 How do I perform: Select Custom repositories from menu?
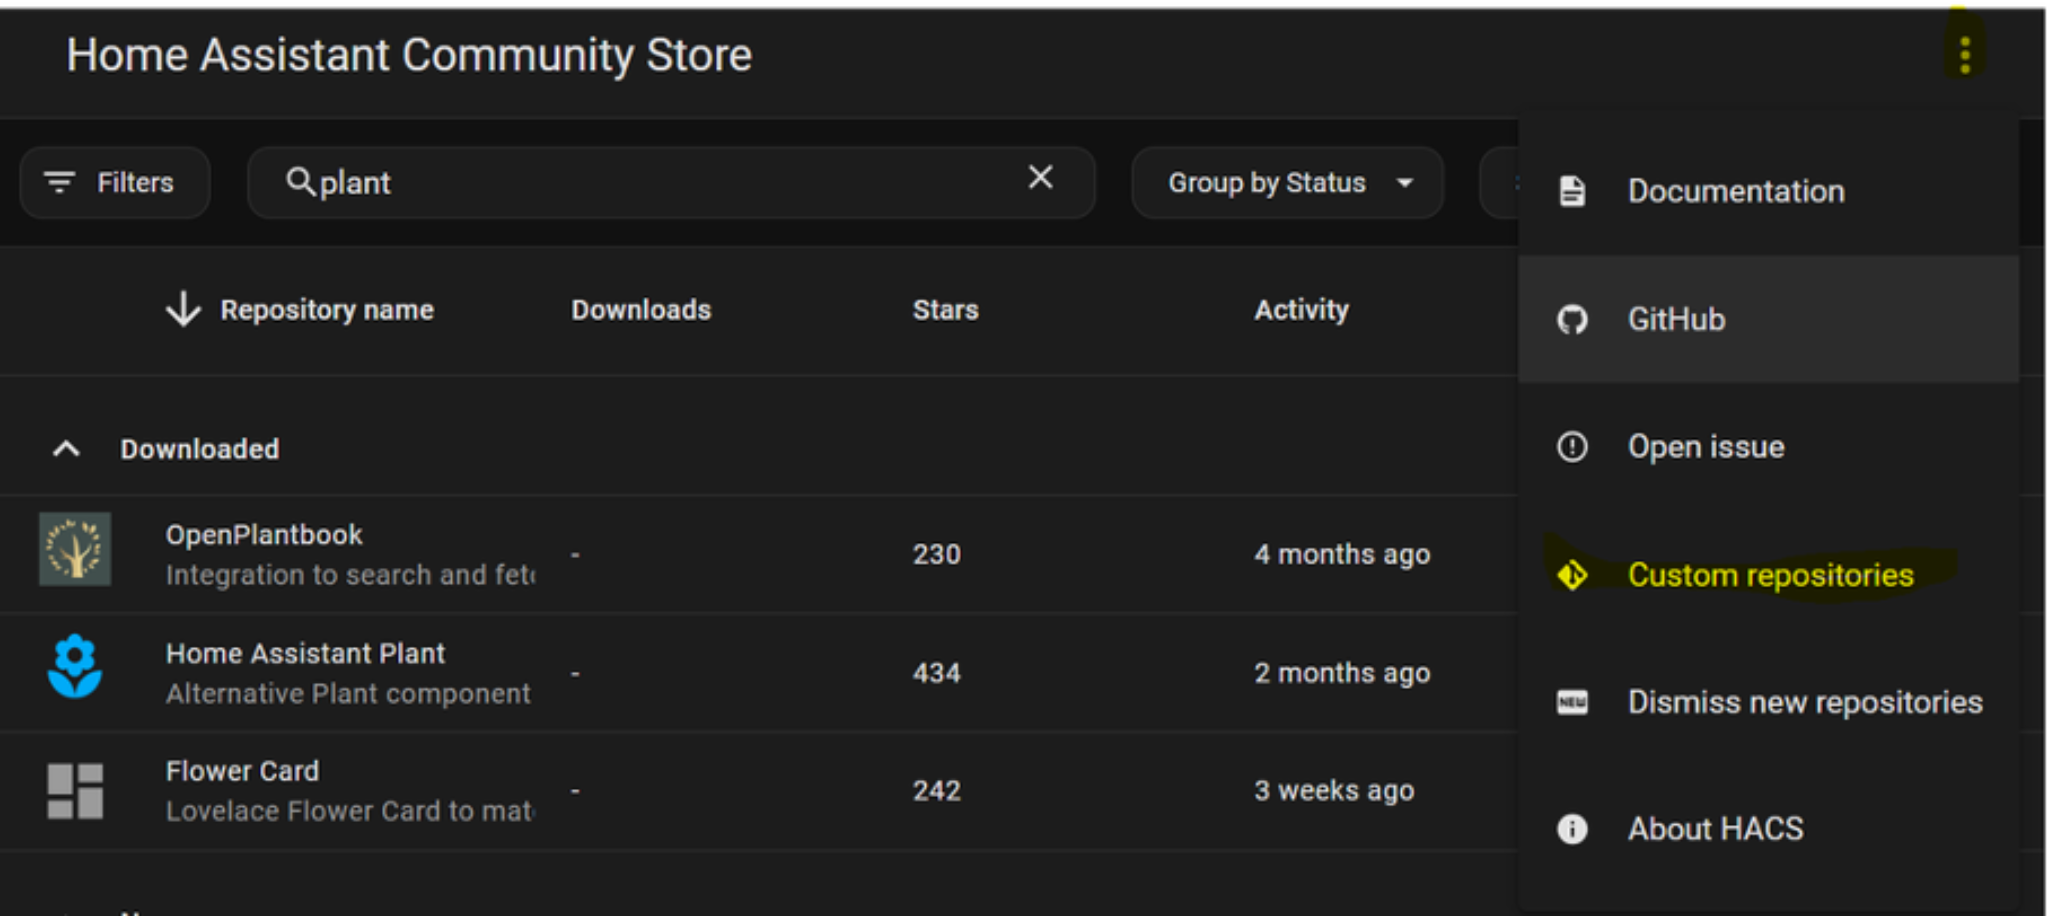[x=1769, y=575]
